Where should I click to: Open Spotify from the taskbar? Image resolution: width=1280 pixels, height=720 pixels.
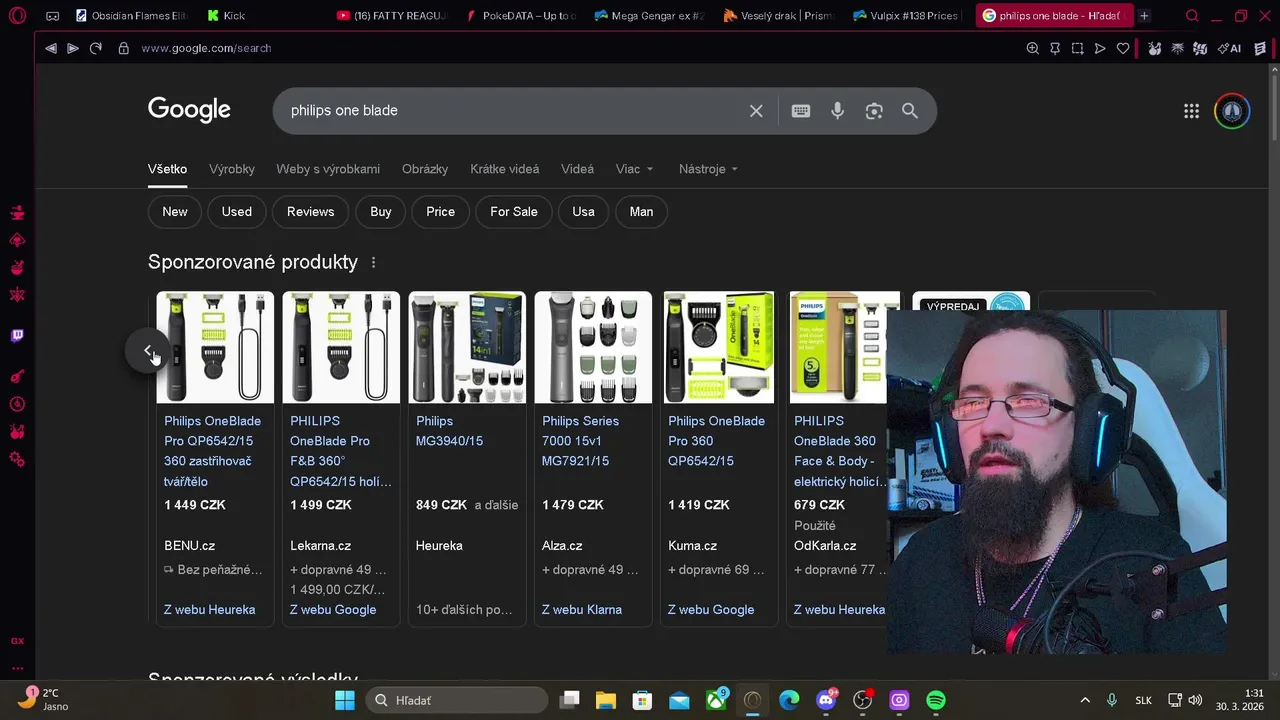(x=936, y=700)
